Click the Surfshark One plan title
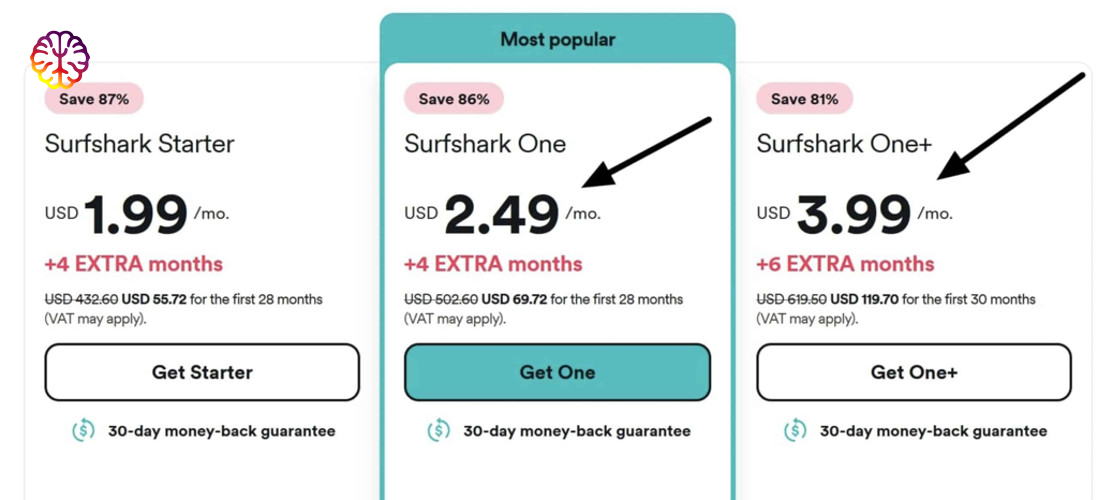The width and height of the screenshot is (1098, 500). click(x=485, y=144)
